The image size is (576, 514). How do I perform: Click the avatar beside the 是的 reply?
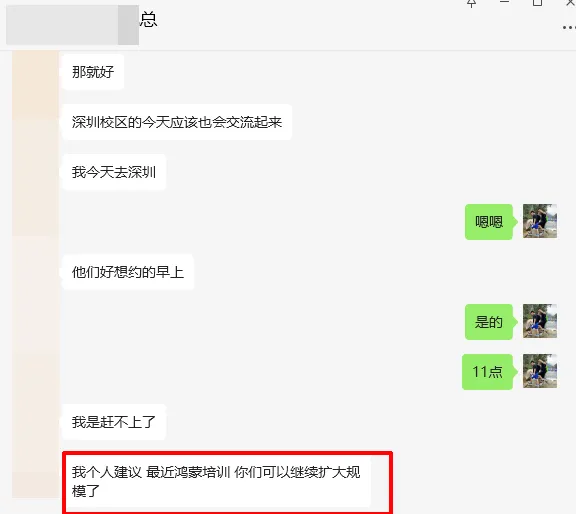(540, 321)
